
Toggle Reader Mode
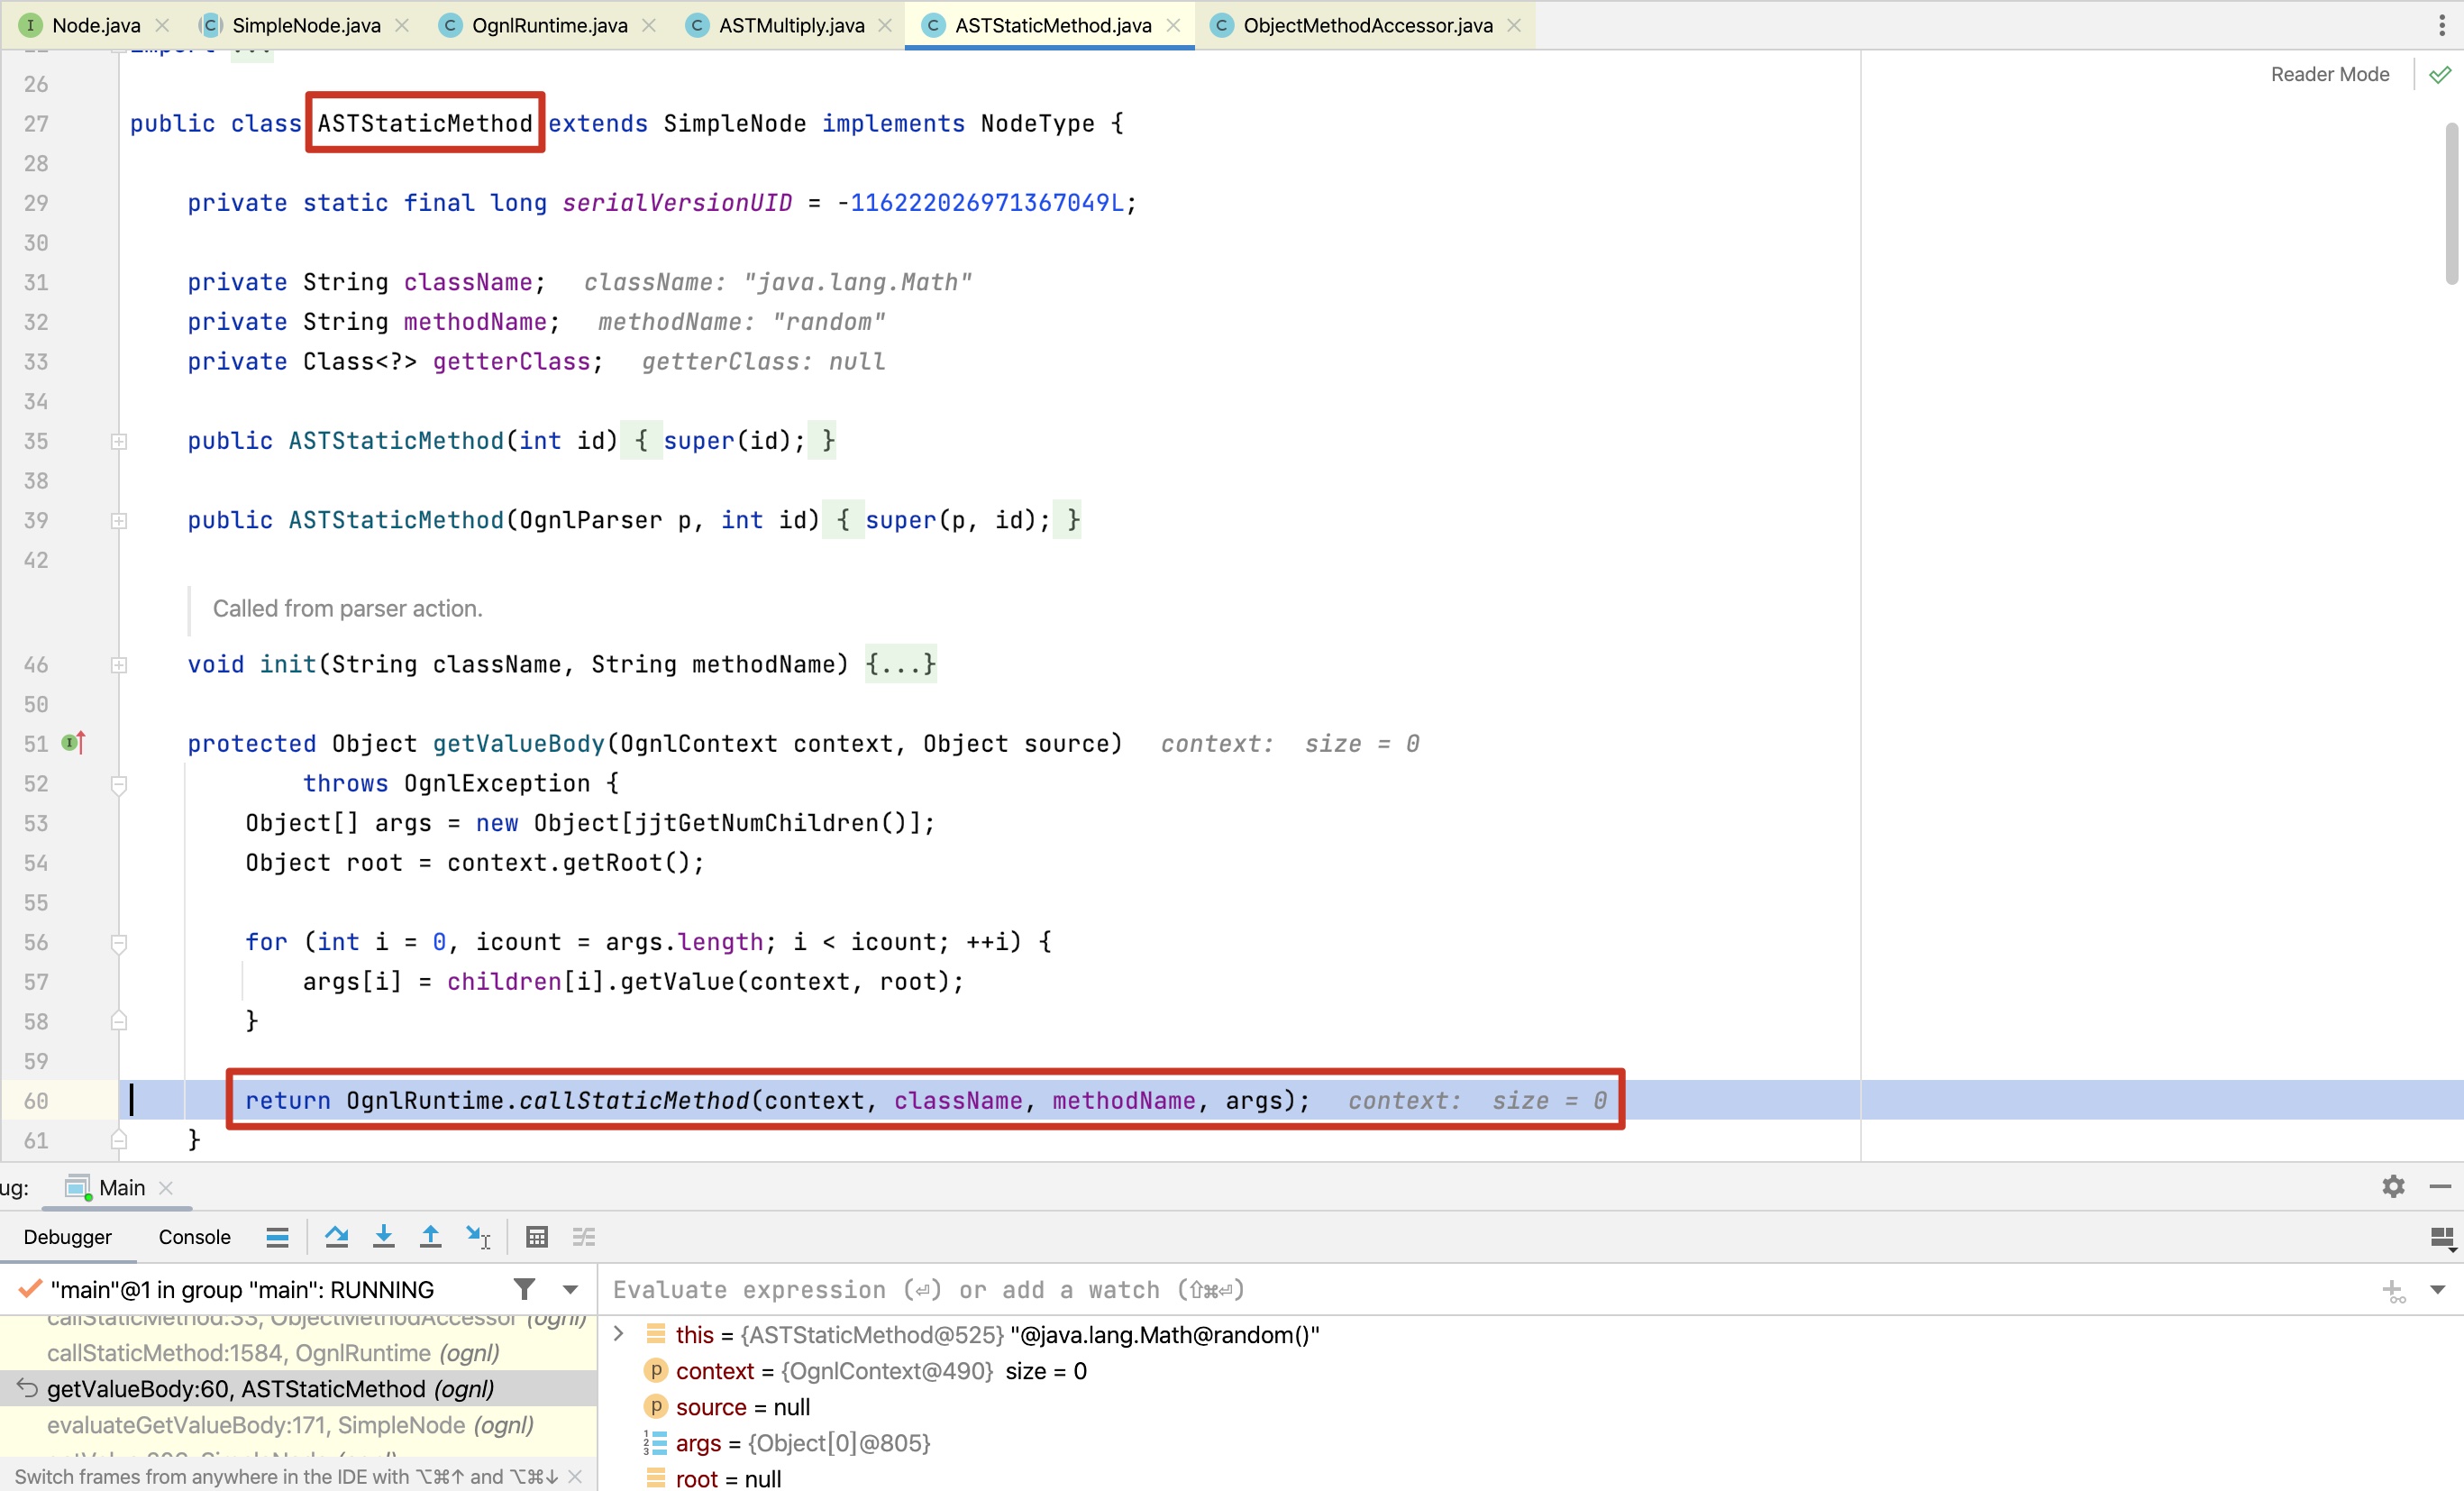coord(2329,74)
